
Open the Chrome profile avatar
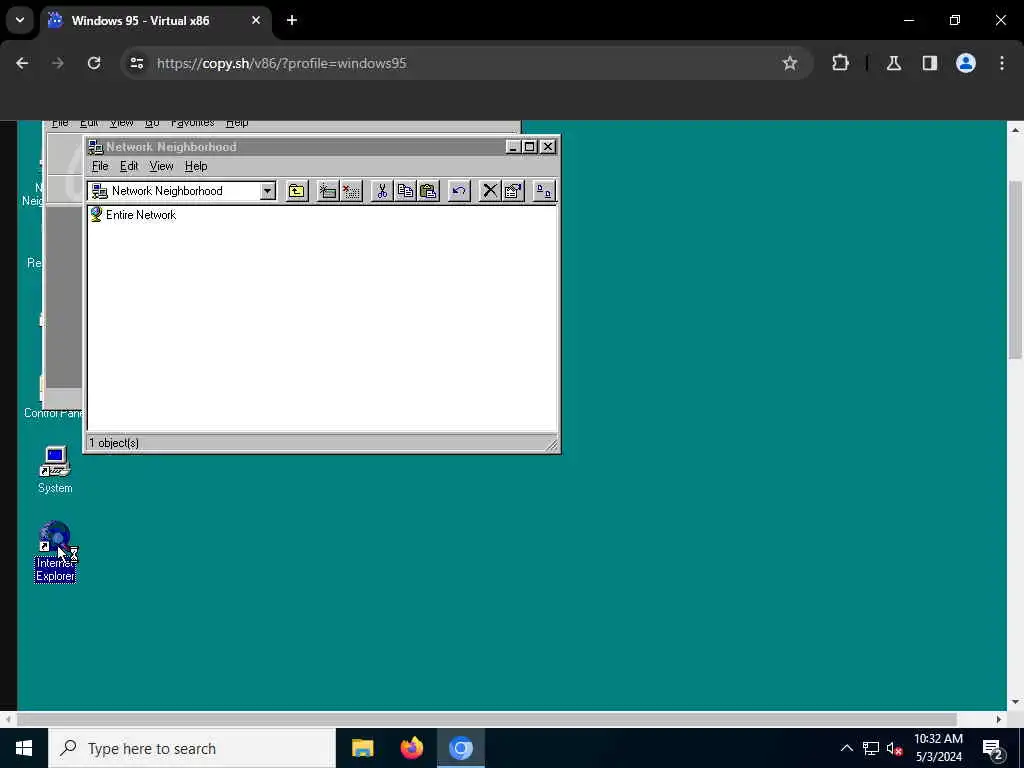pos(966,63)
